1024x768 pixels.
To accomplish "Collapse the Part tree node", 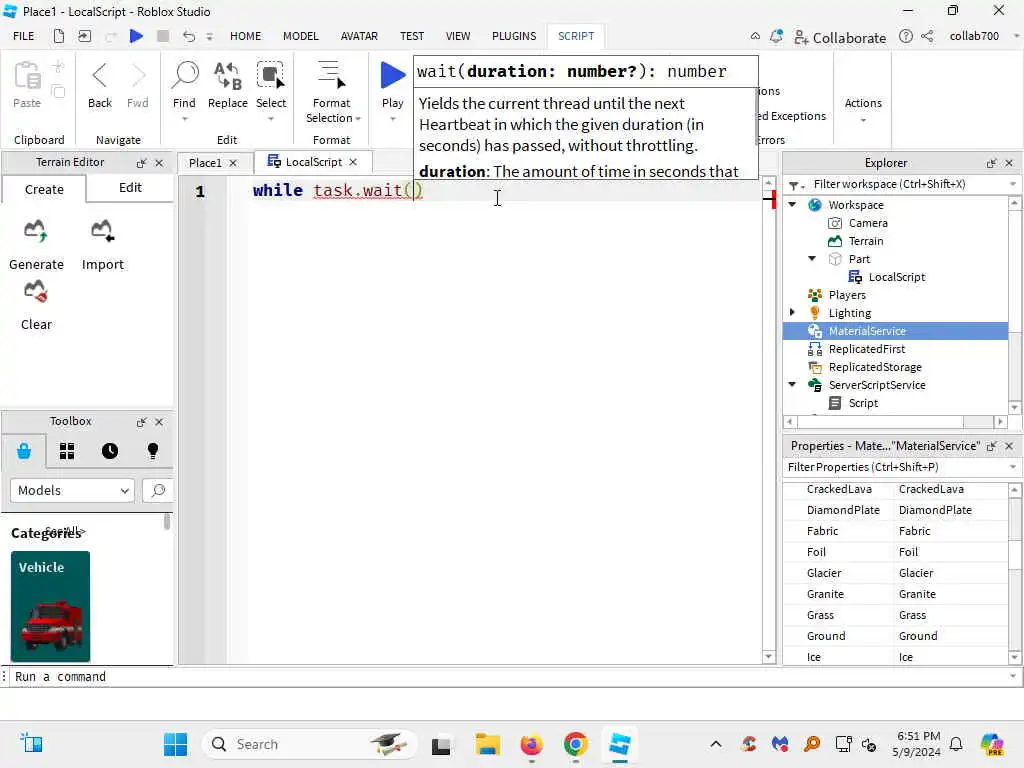I will point(812,259).
